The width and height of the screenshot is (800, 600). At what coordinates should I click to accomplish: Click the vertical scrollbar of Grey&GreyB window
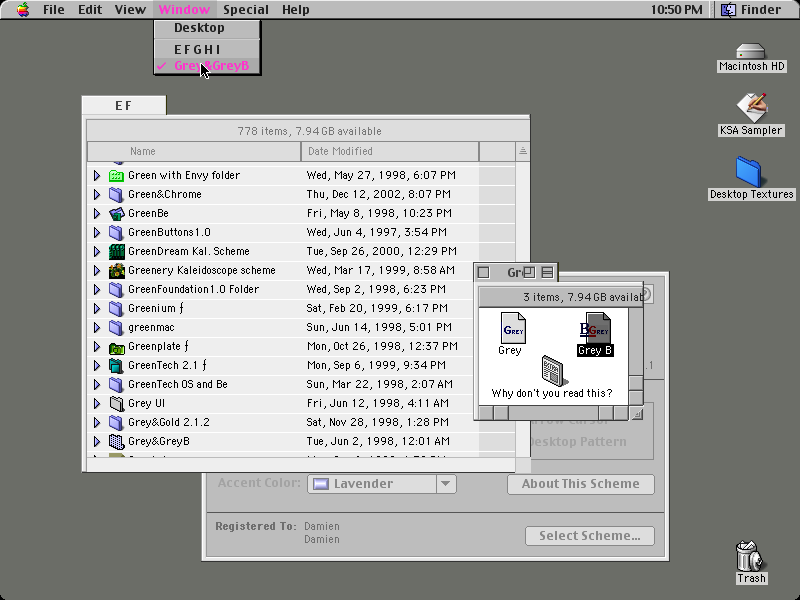(636, 356)
